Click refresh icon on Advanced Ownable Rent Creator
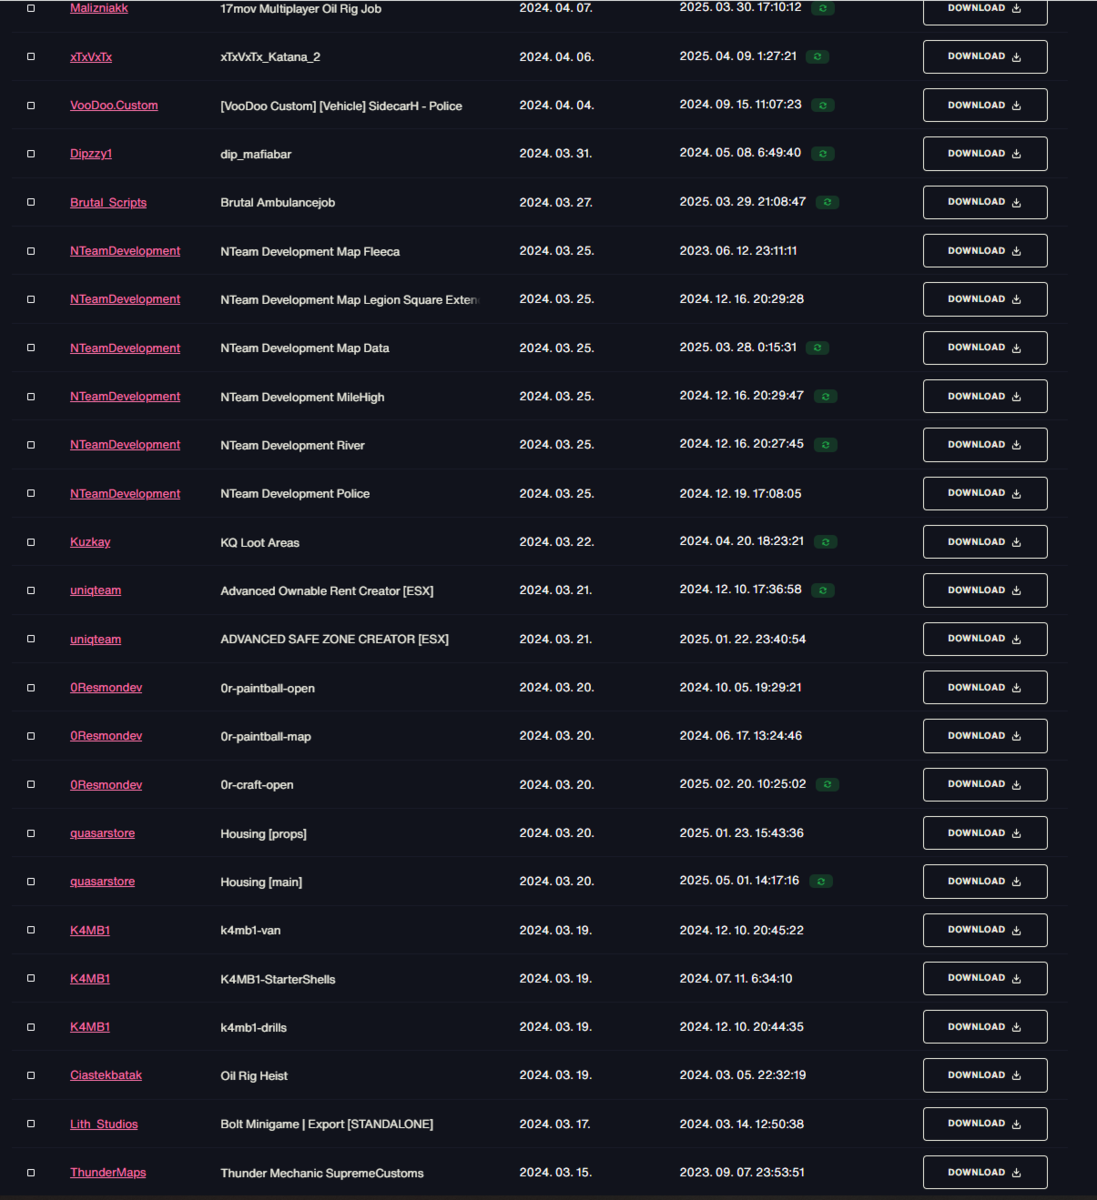Image resolution: width=1097 pixels, height=1200 pixels. click(x=823, y=591)
